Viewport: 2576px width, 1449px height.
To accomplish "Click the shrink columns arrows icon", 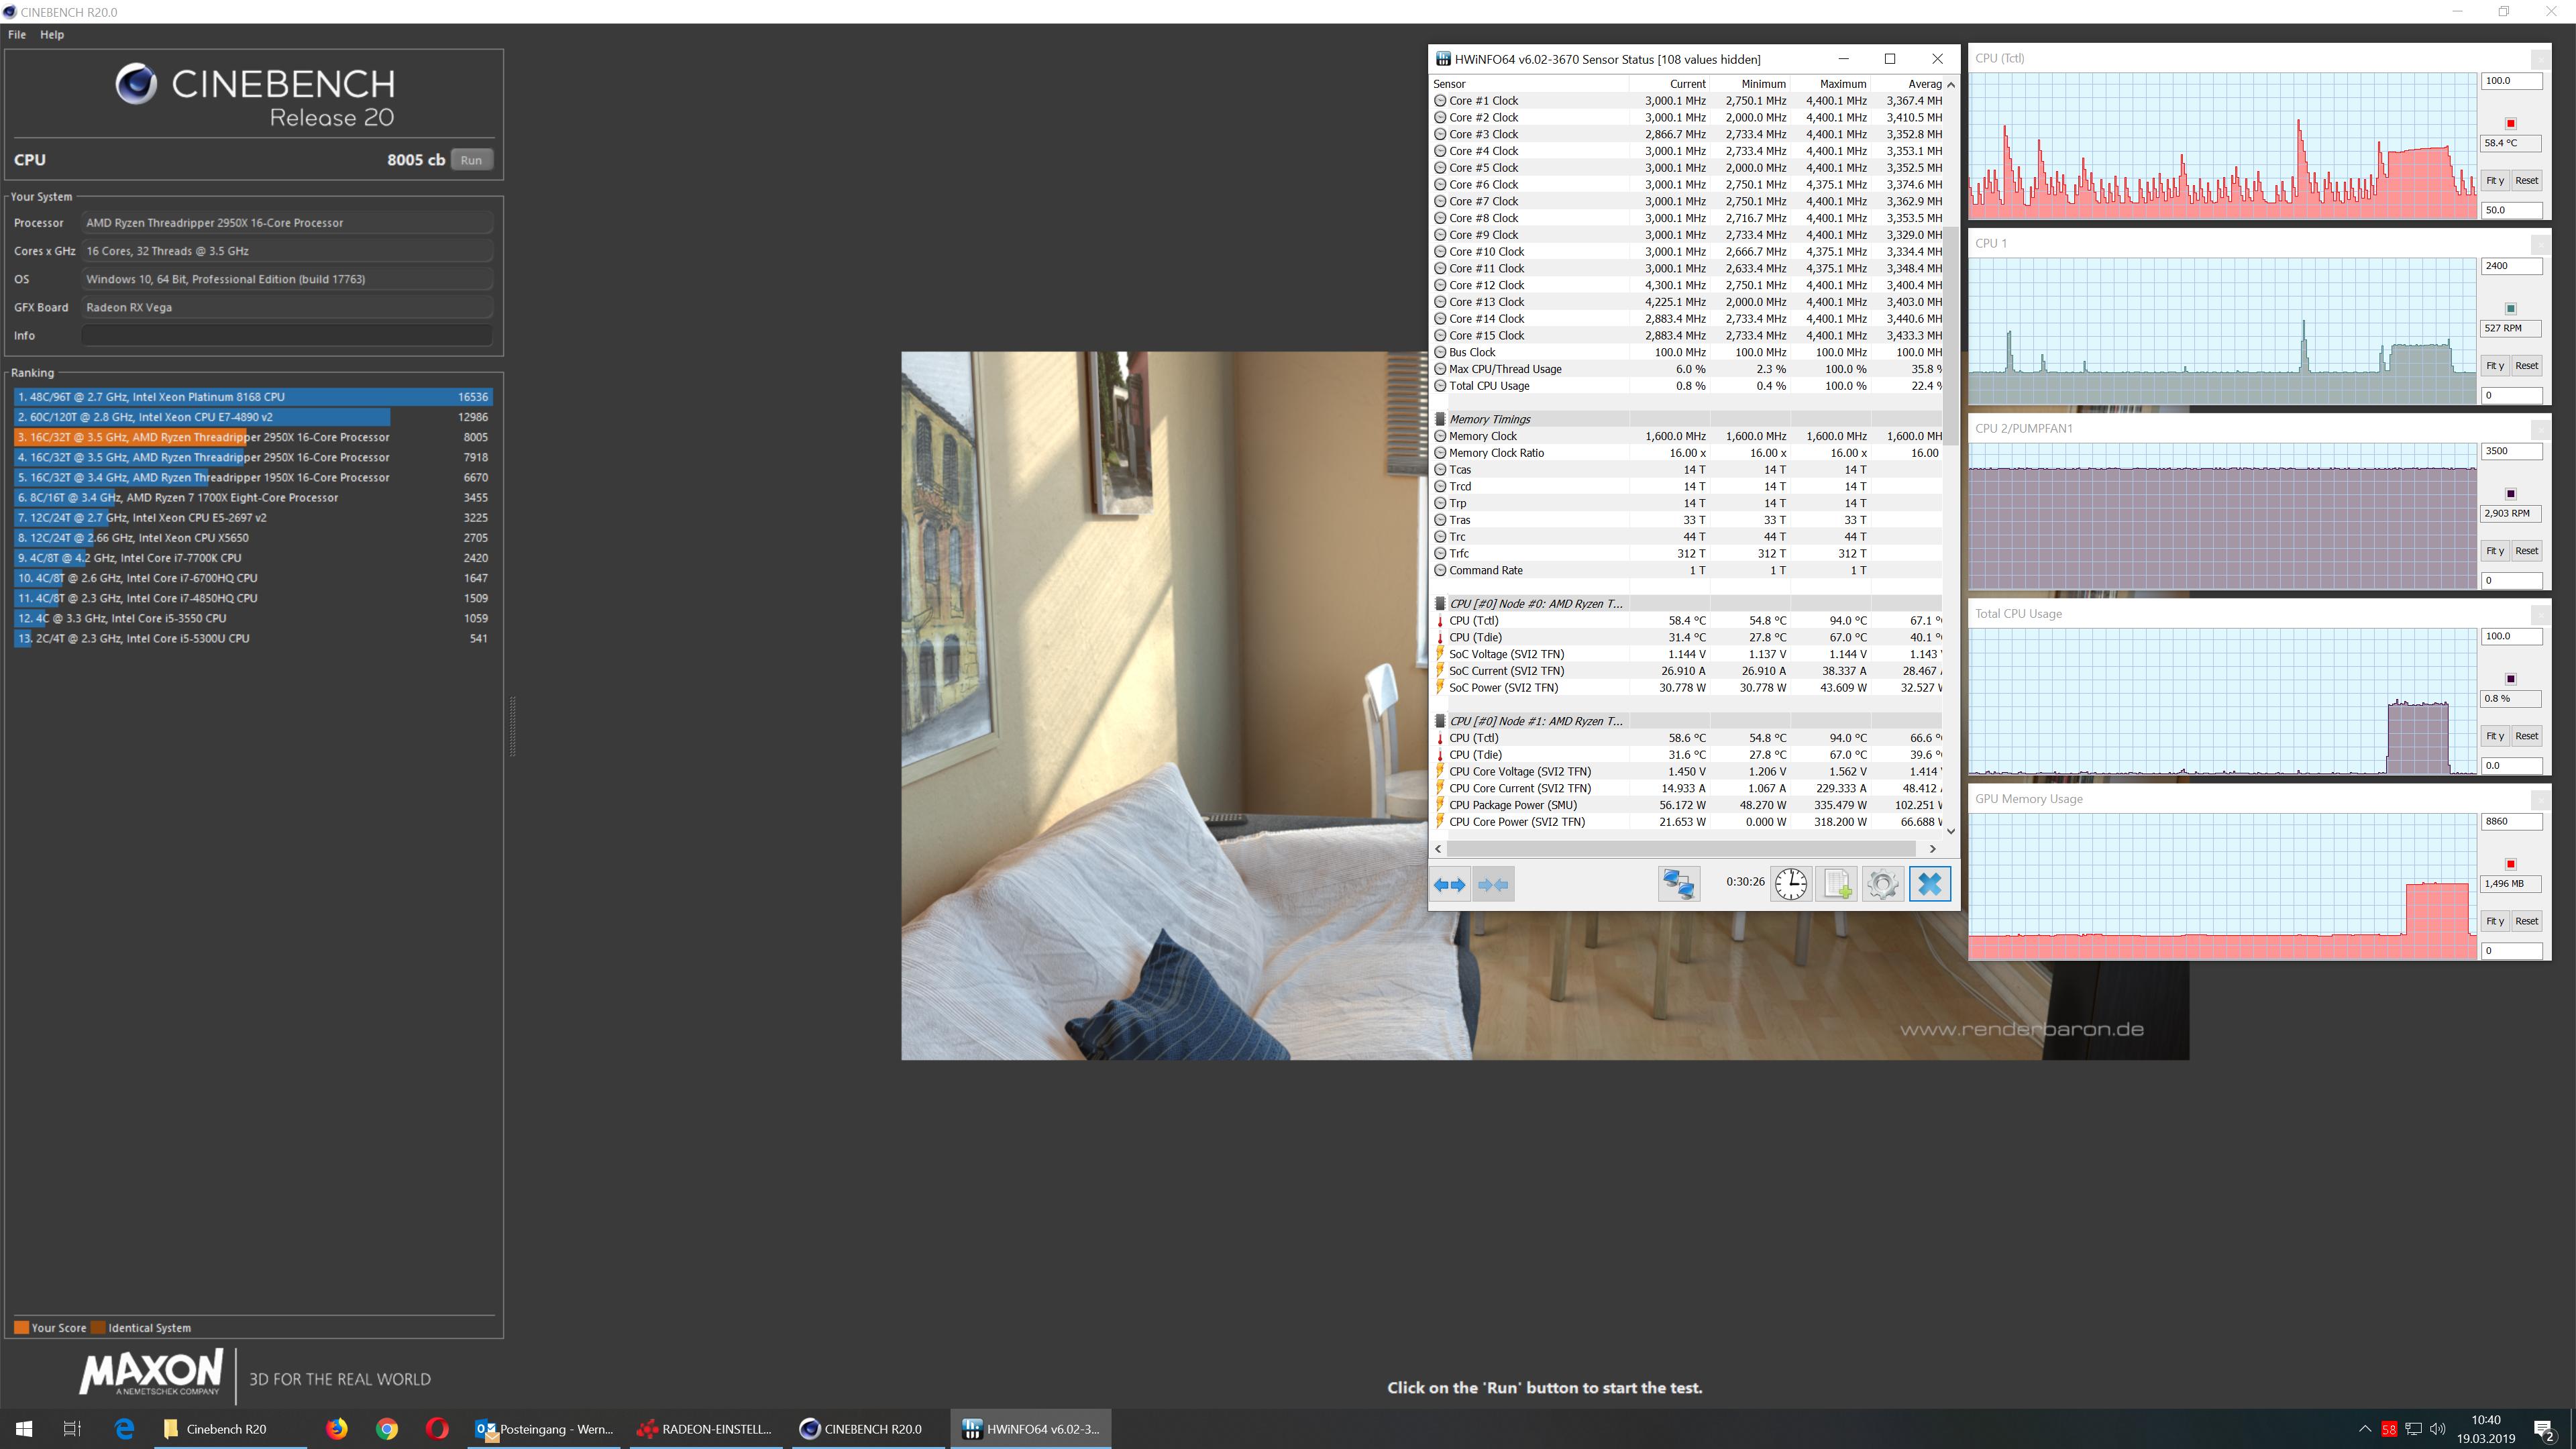I will (1493, 884).
